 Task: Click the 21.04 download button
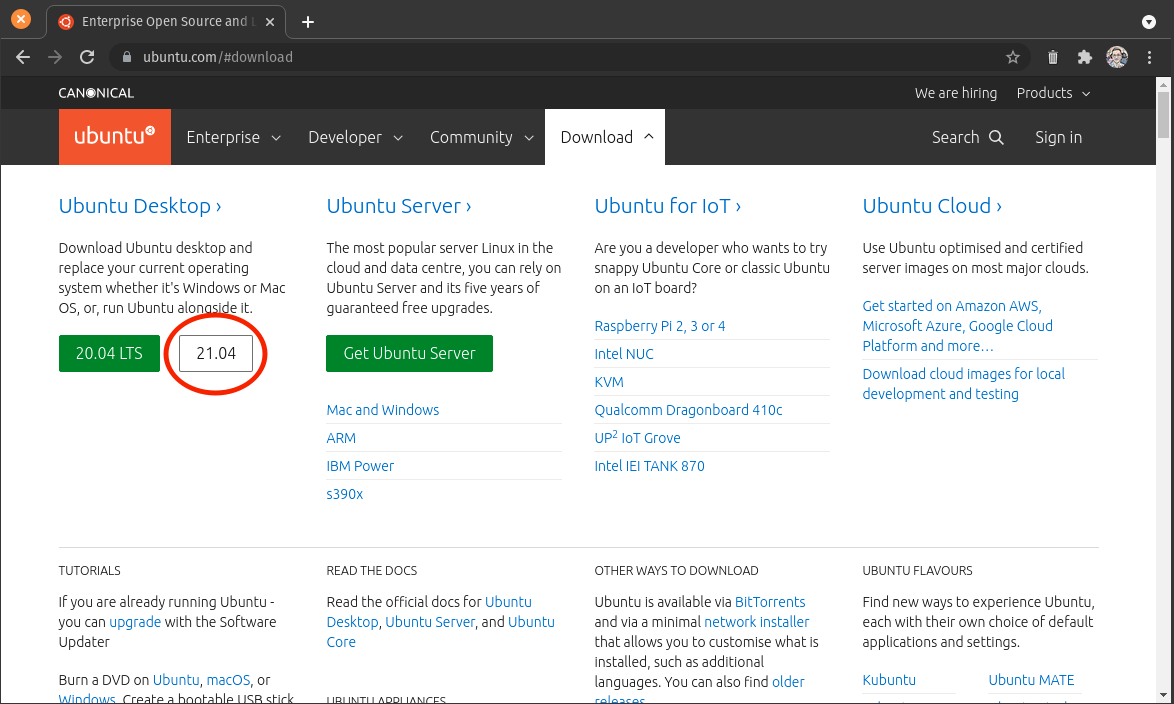click(x=216, y=353)
